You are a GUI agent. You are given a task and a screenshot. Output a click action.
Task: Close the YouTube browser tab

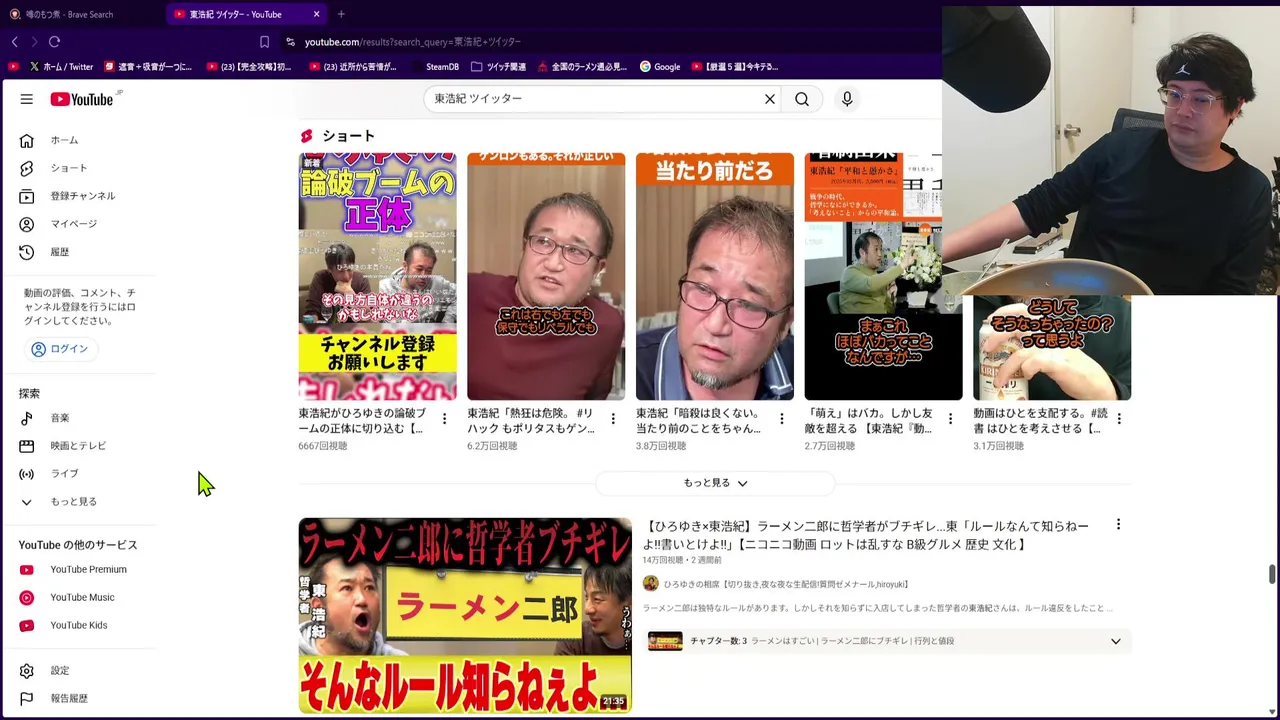point(316,14)
